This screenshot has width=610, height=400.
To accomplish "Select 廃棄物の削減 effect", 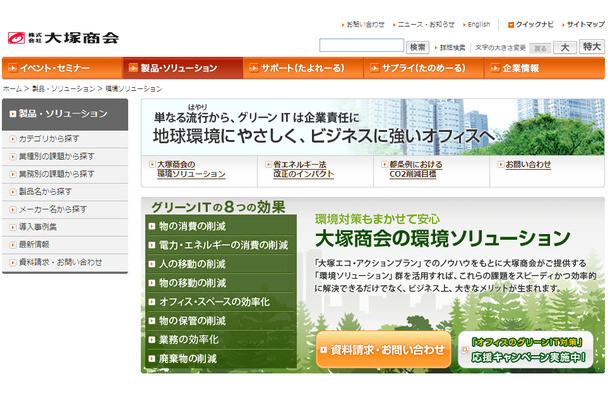I will pos(221,359).
